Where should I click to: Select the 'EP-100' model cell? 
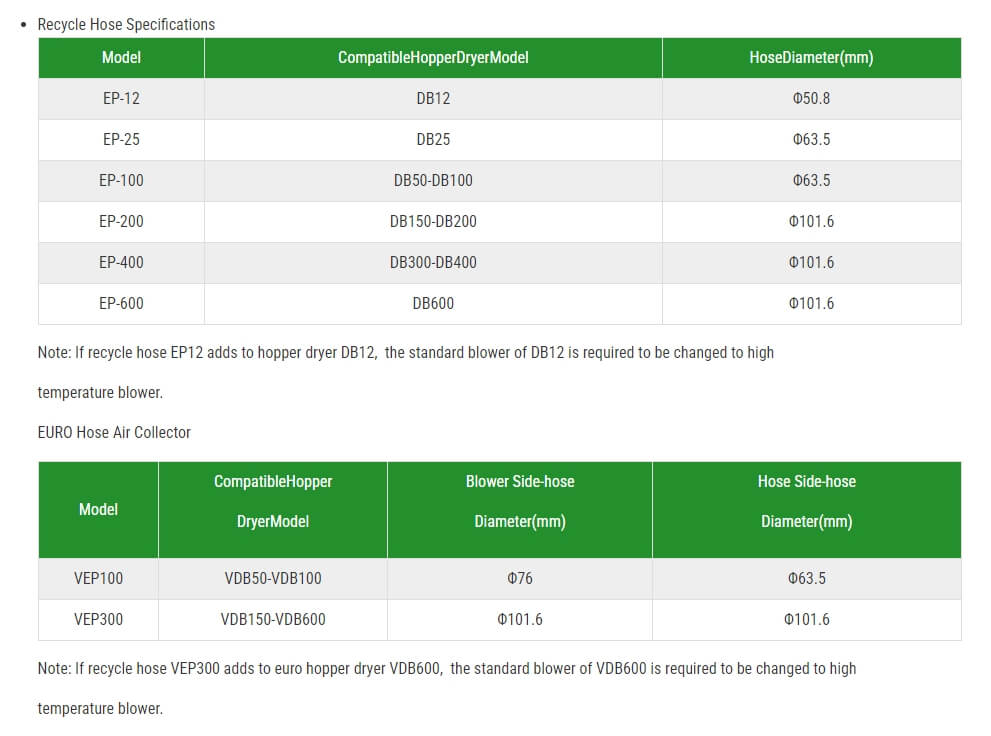click(x=121, y=181)
